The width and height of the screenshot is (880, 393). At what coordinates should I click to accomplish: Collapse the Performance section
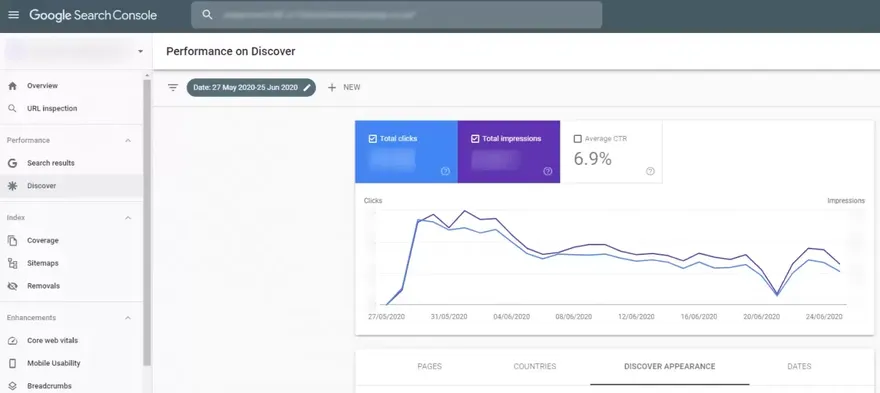tap(128, 140)
